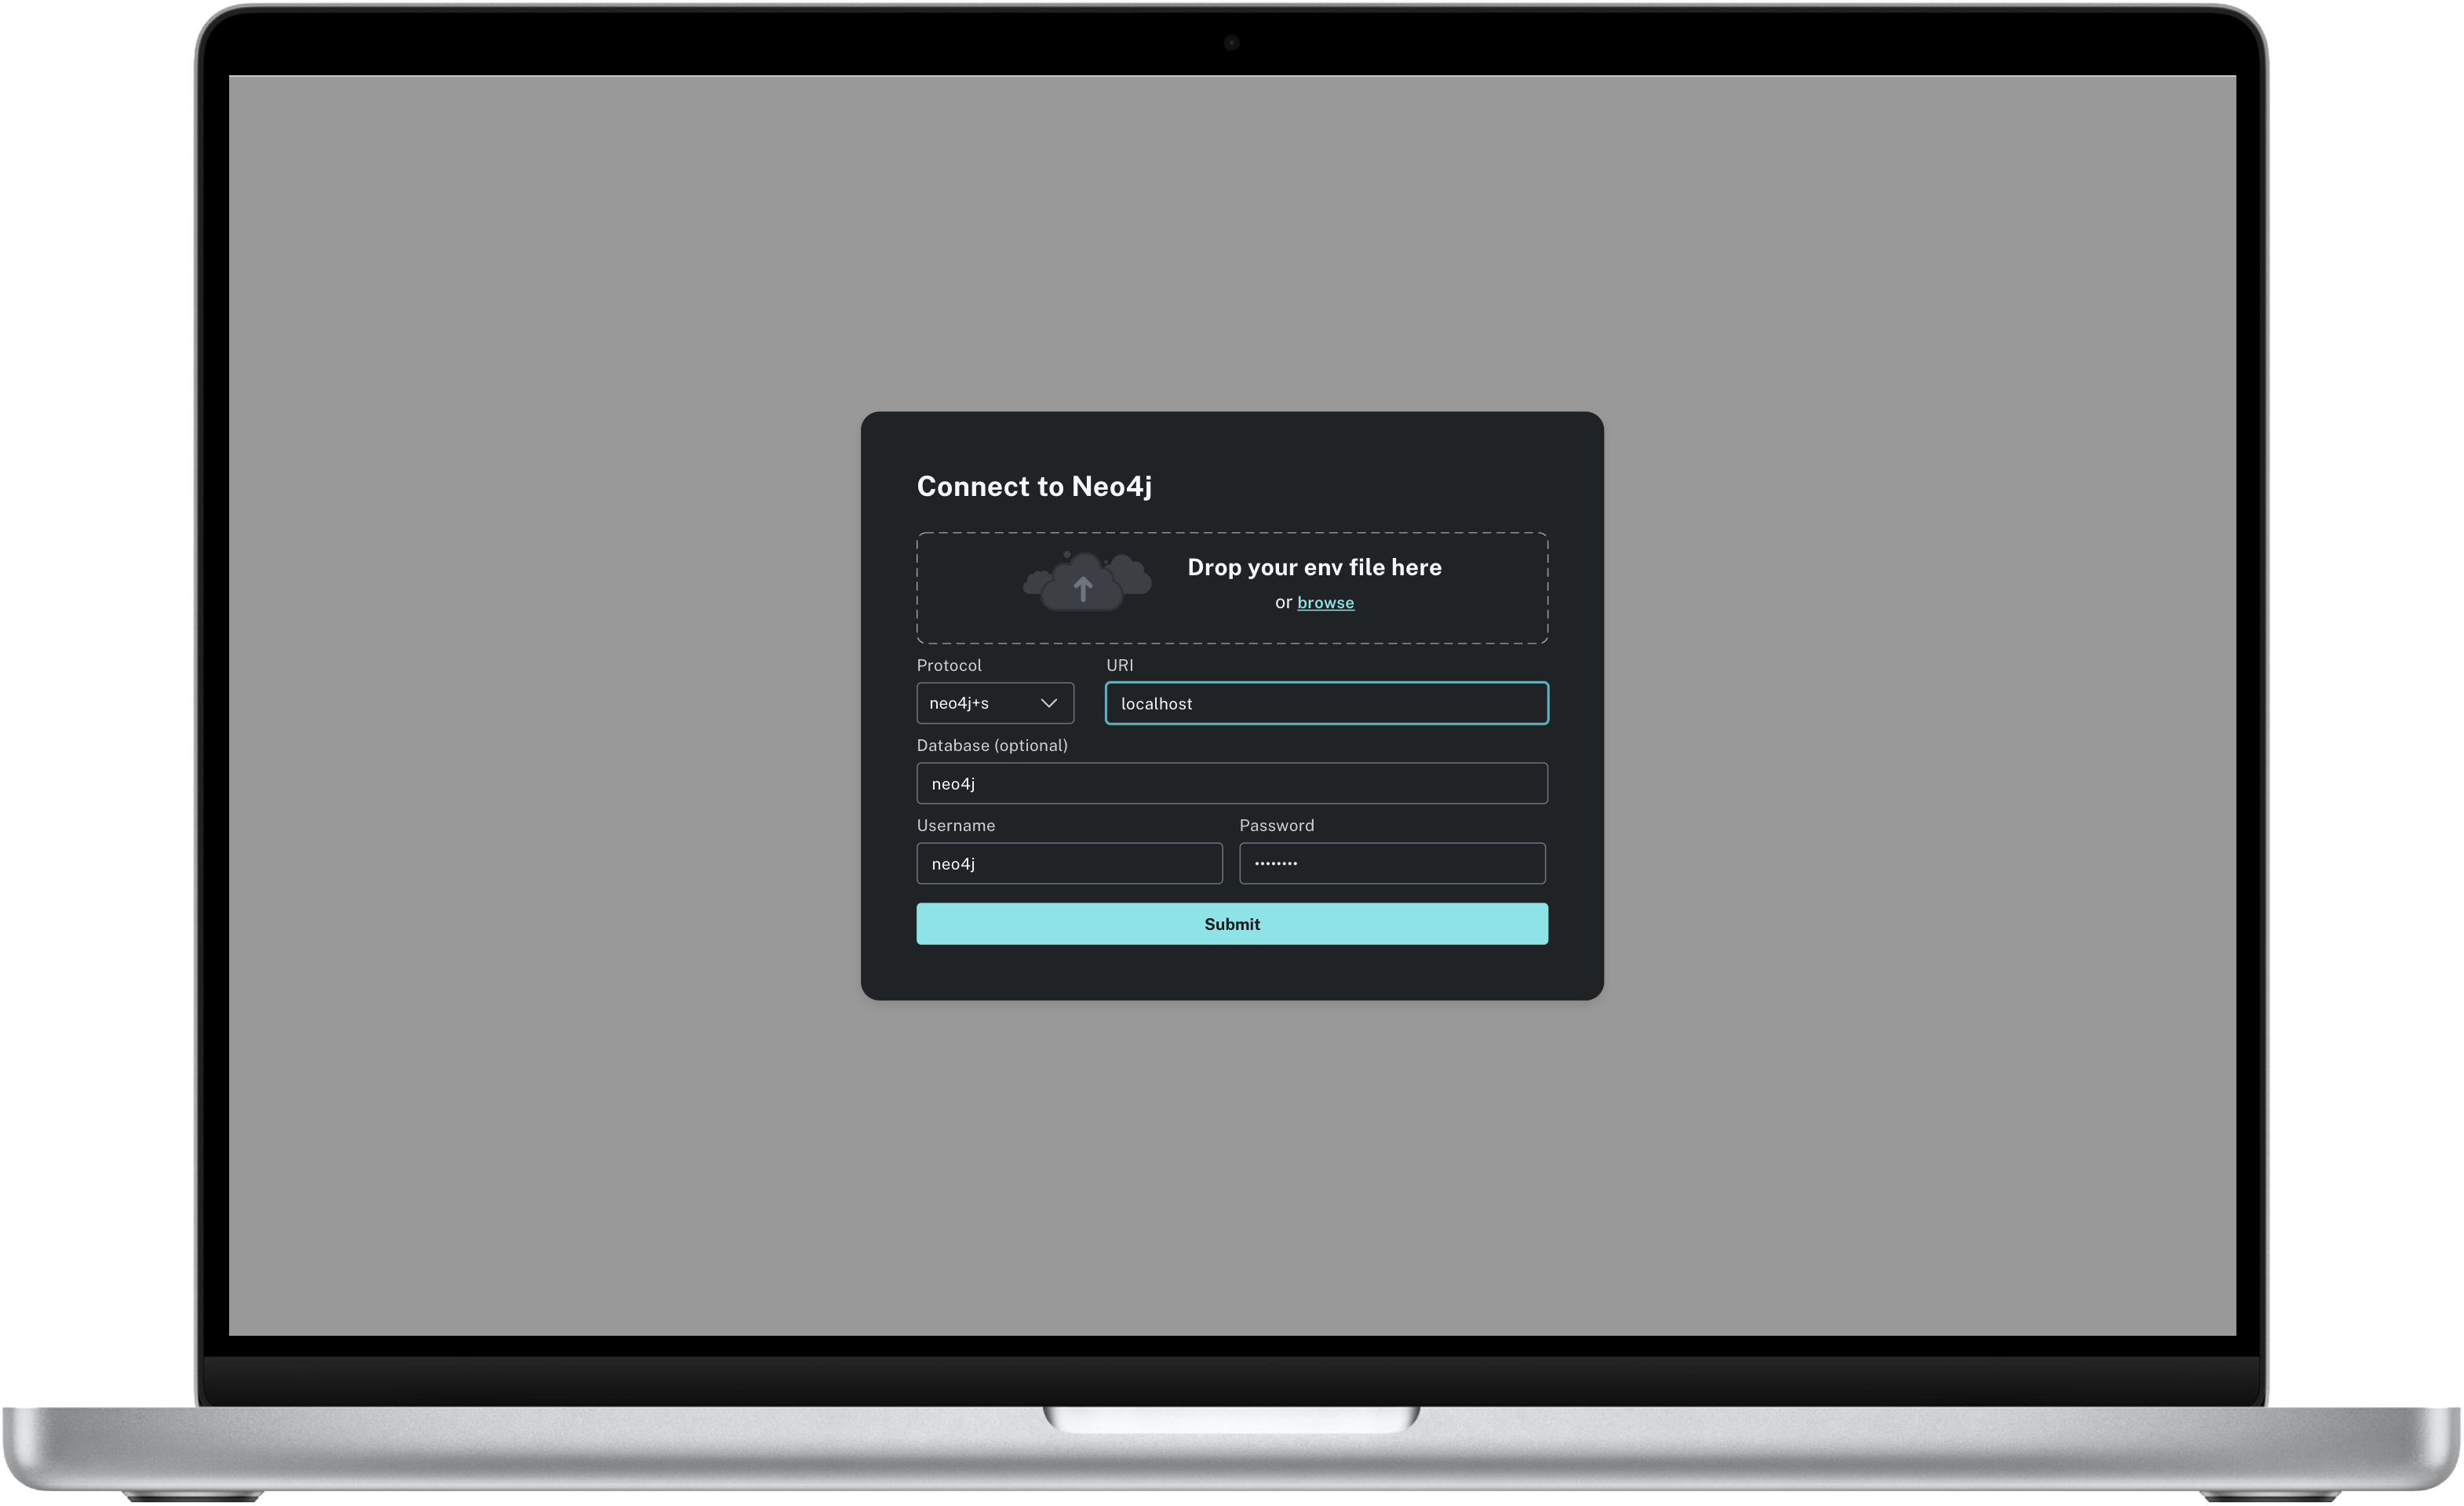Click the cloud upload icon
This screenshot has height=1506, width=2464.
pyautogui.click(x=1086, y=581)
